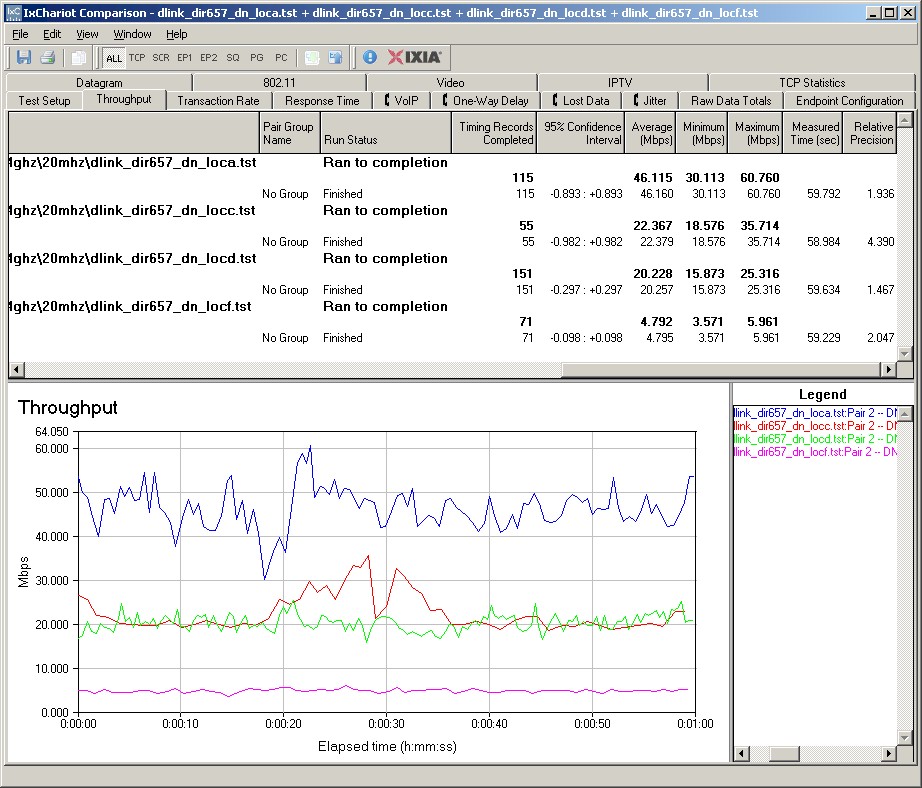922x788 pixels.
Task: Switch to the Test Setup tab
Action: point(44,101)
